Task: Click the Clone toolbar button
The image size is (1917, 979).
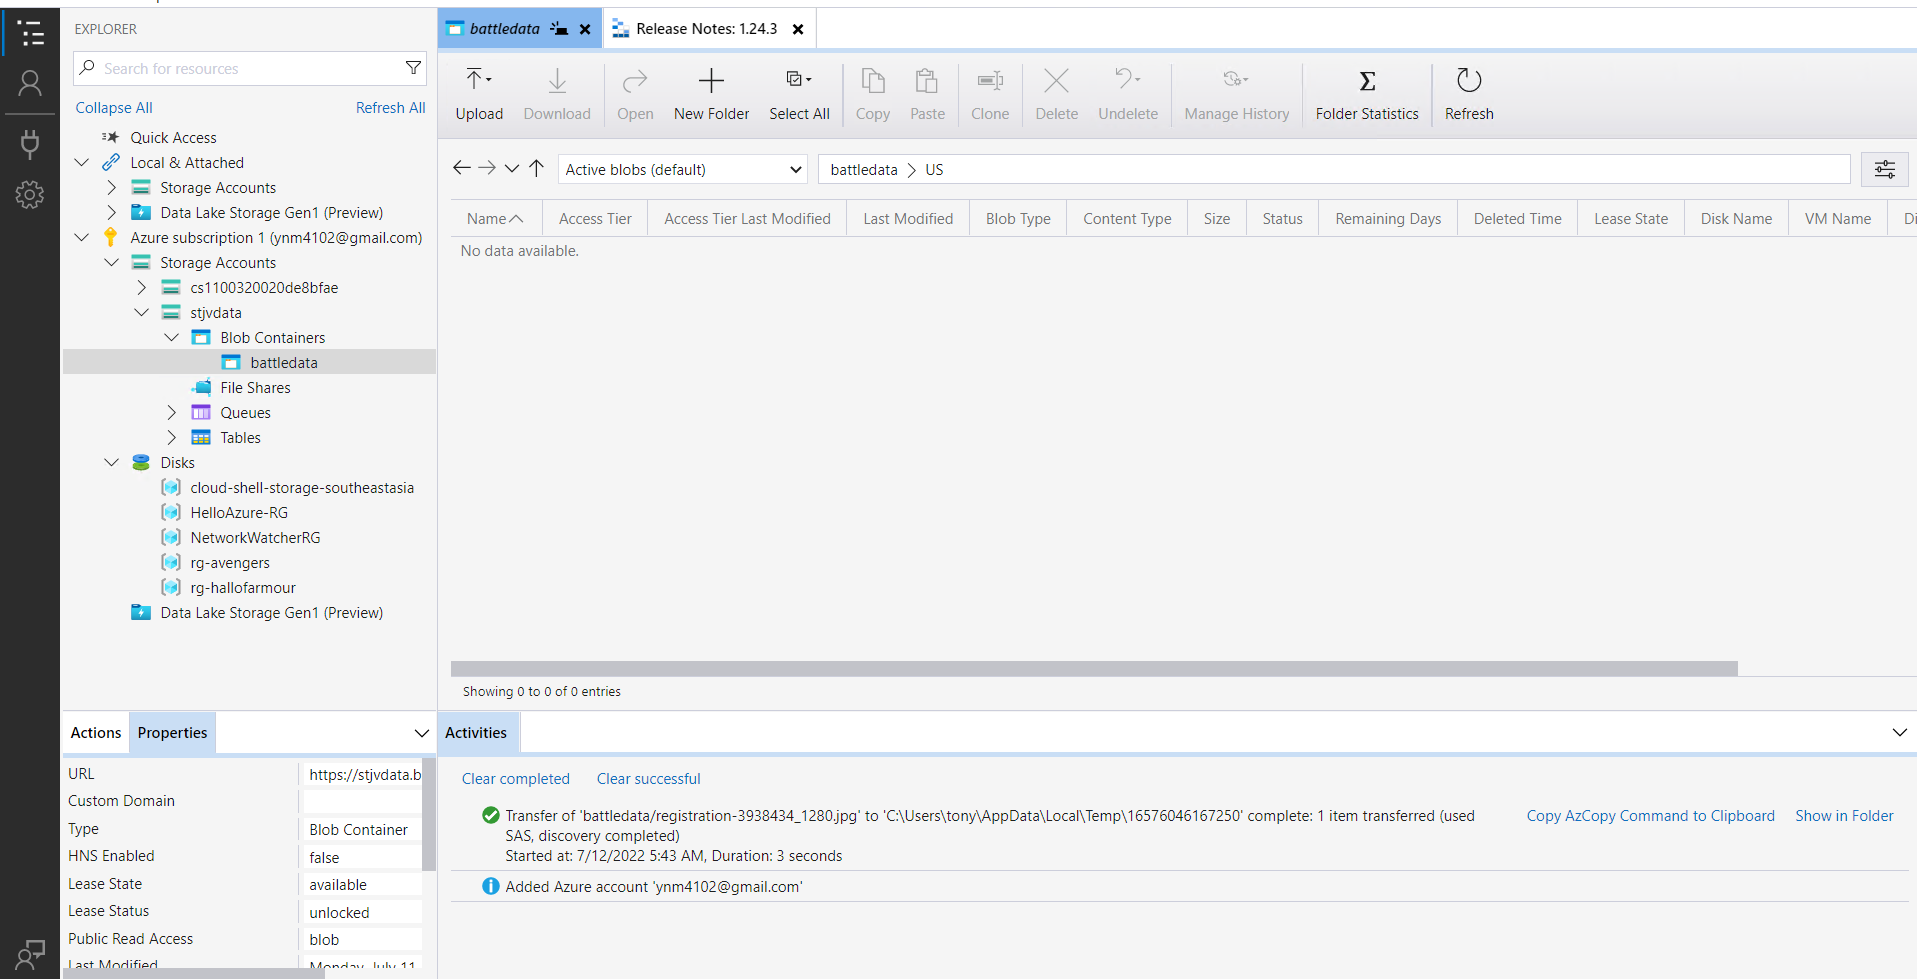Action: (x=990, y=95)
